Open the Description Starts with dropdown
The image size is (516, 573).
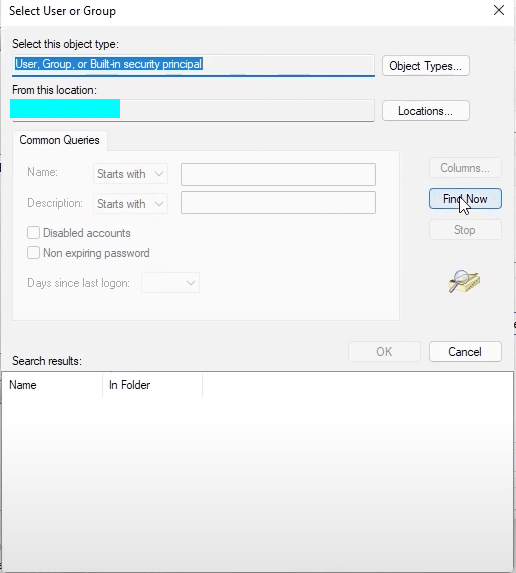130,204
